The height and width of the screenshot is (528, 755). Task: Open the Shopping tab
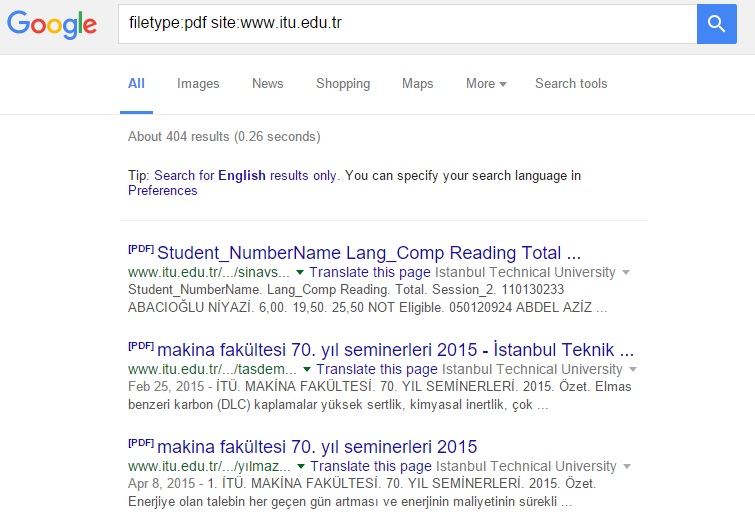pos(343,84)
